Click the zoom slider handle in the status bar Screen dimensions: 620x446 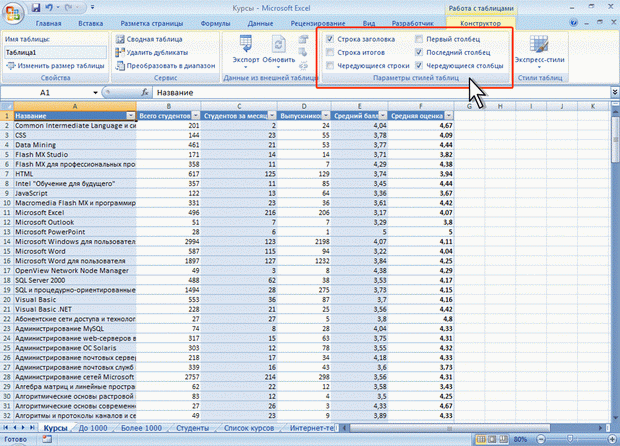click(570, 439)
